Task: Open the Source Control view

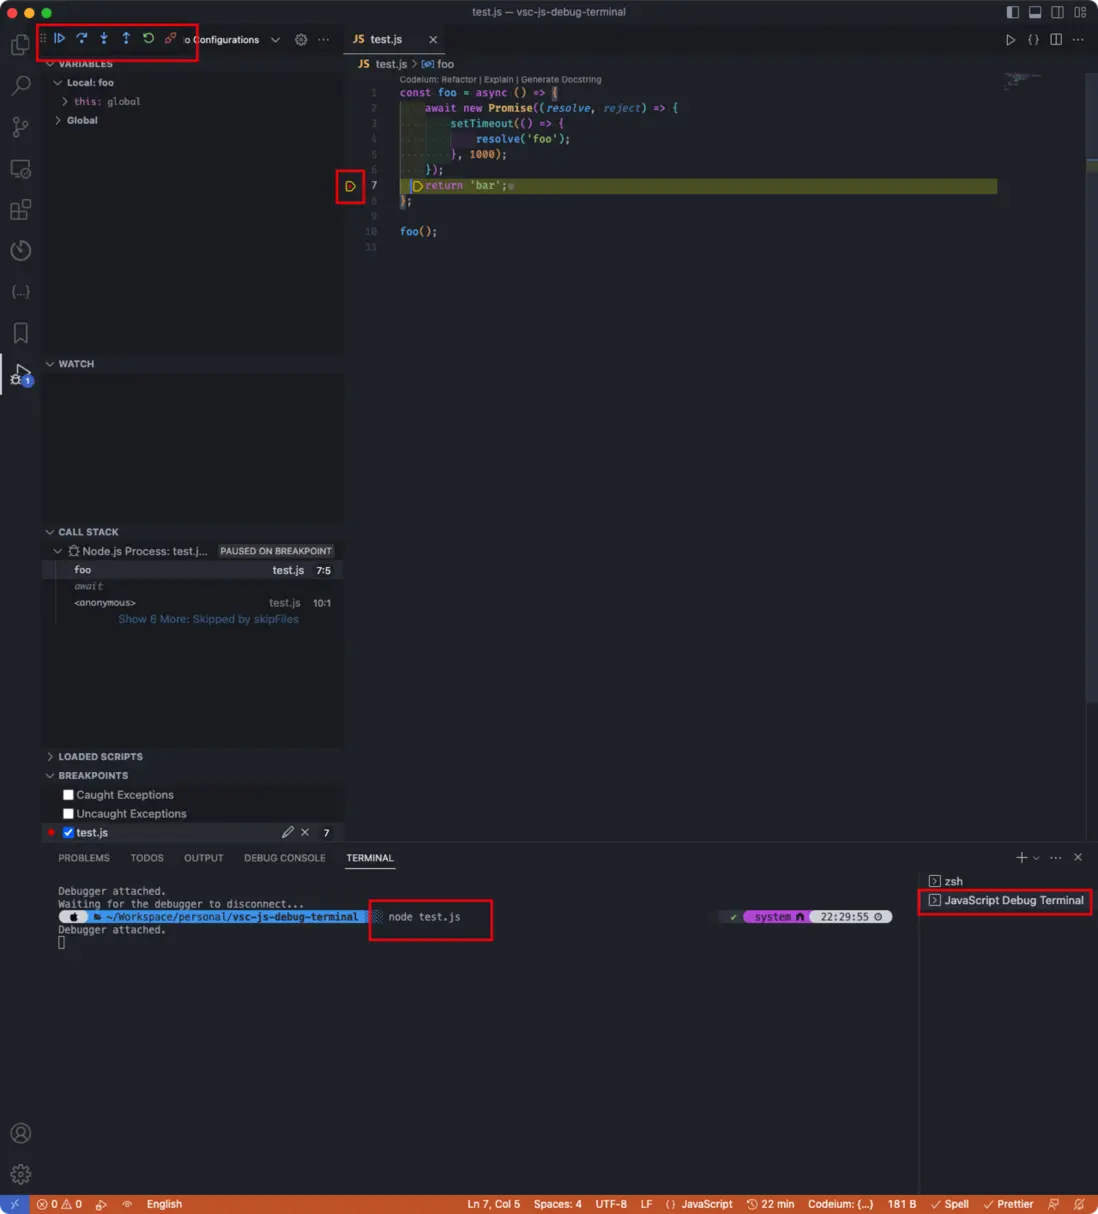Action: click(x=20, y=127)
